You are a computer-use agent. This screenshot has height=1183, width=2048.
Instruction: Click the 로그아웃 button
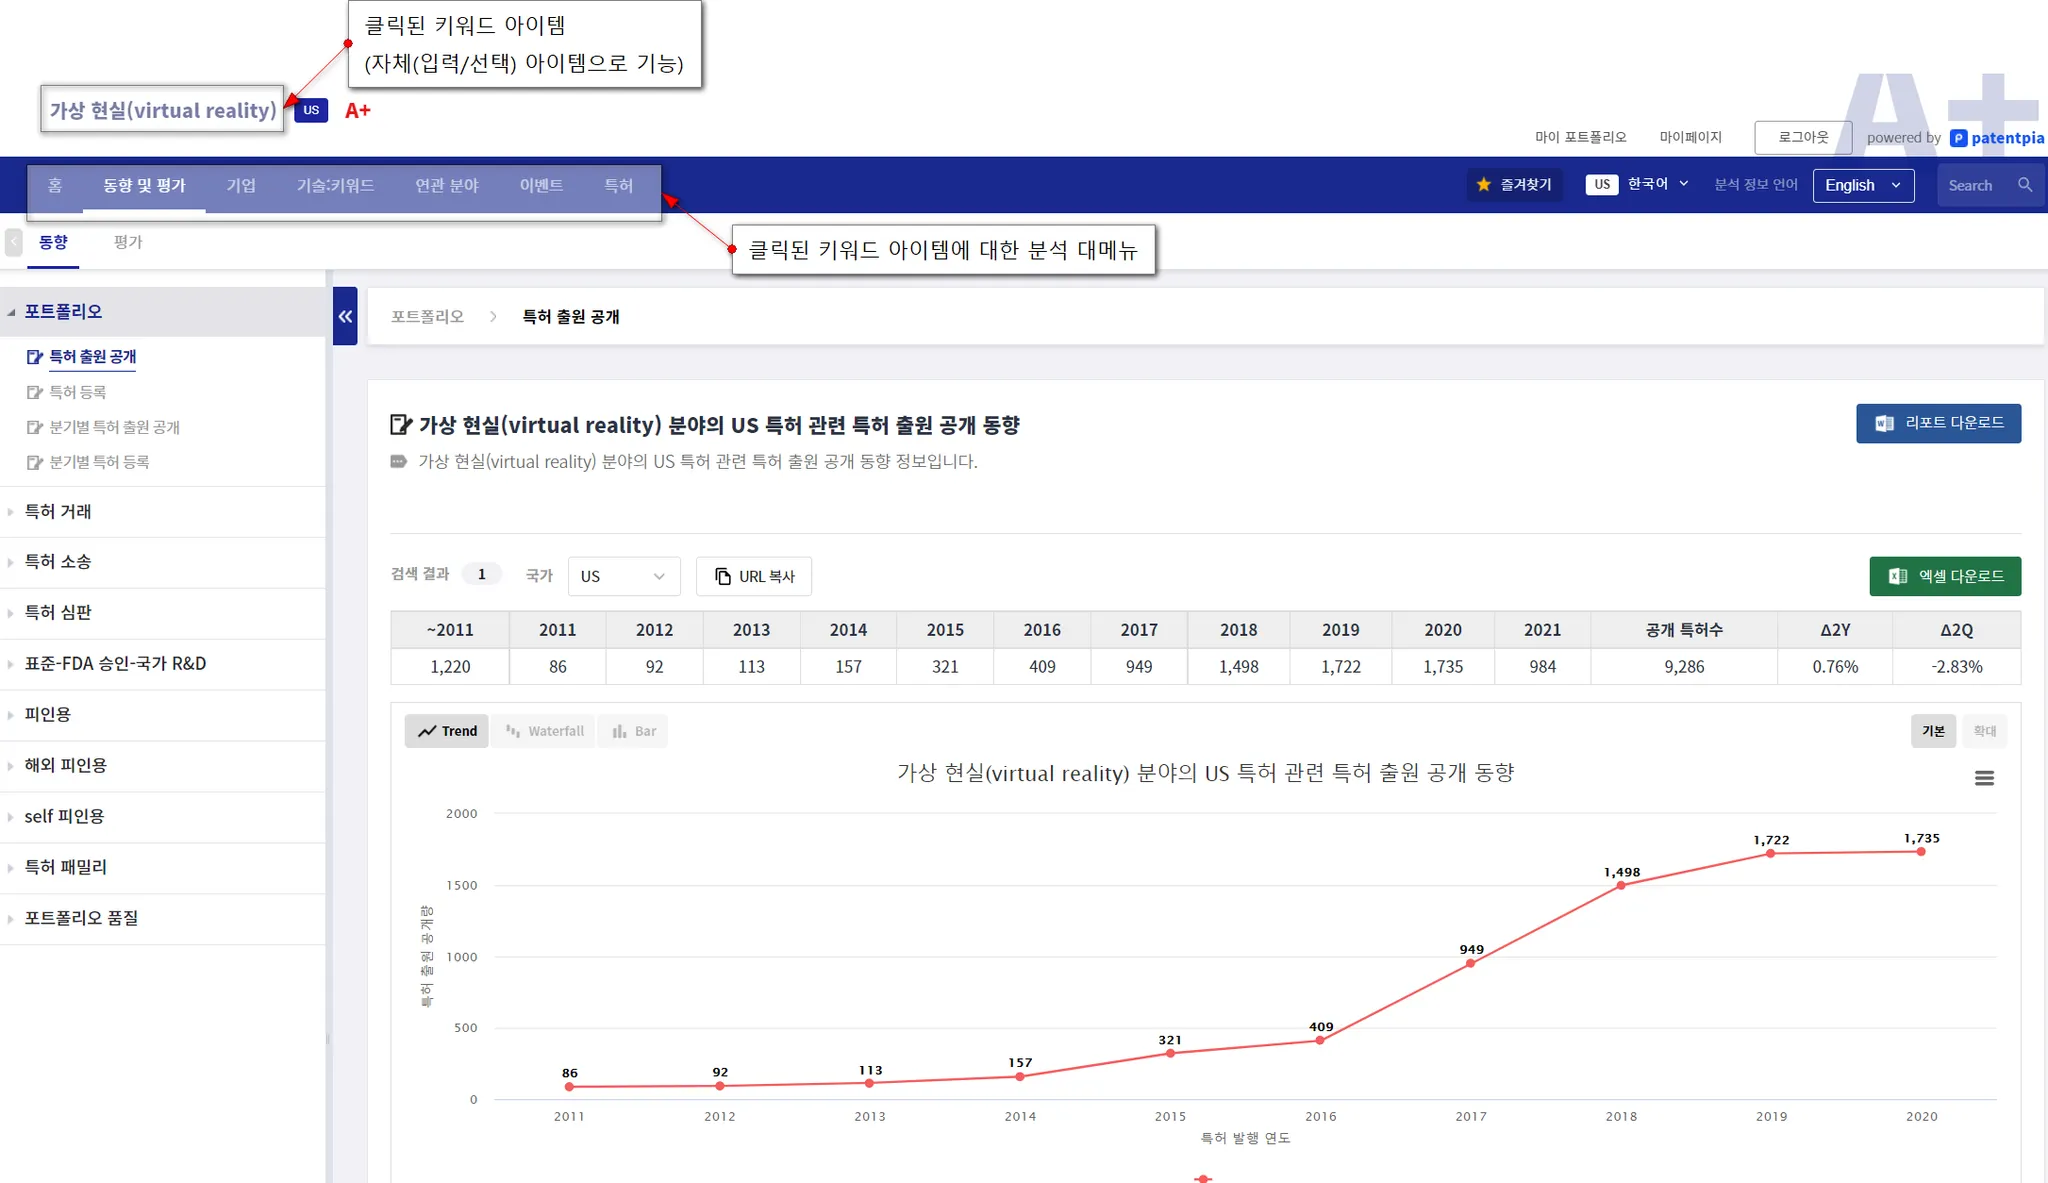1802,137
